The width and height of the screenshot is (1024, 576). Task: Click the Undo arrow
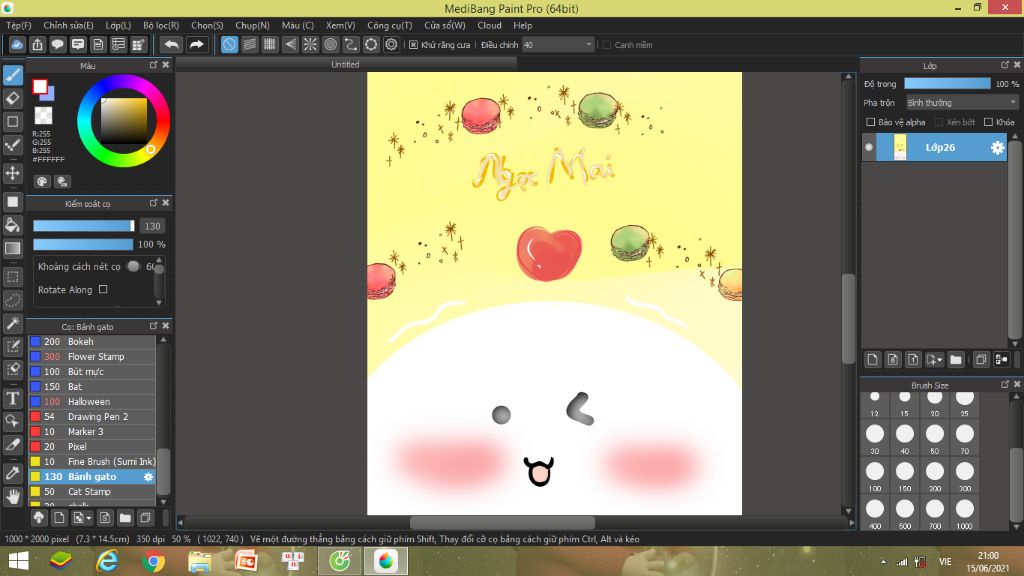pos(171,44)
